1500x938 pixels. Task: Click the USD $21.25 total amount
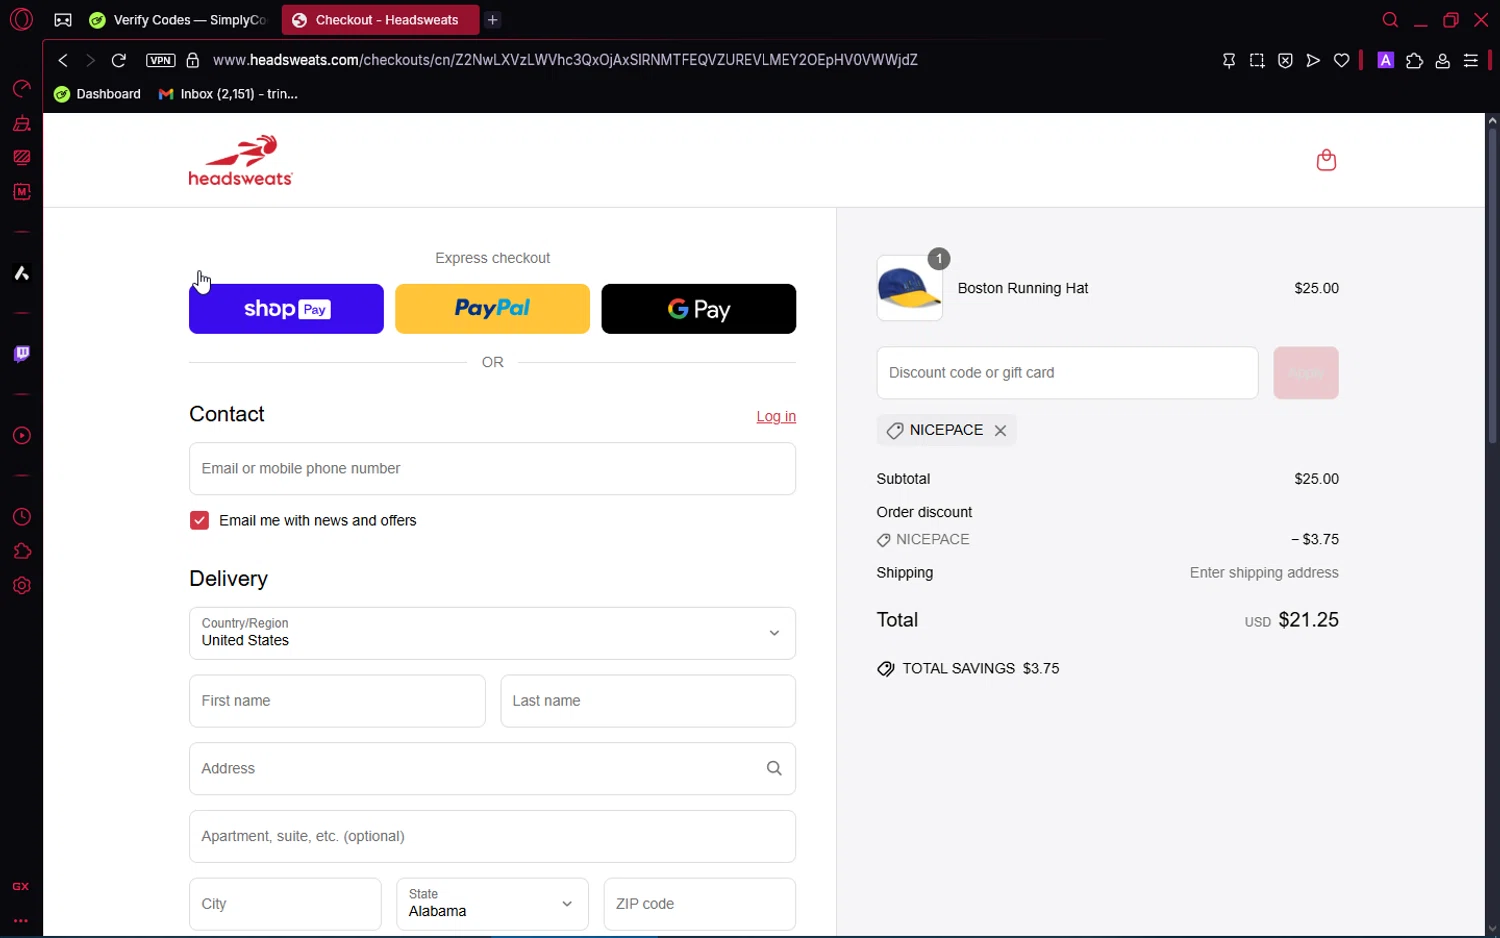pos(1291,620)
